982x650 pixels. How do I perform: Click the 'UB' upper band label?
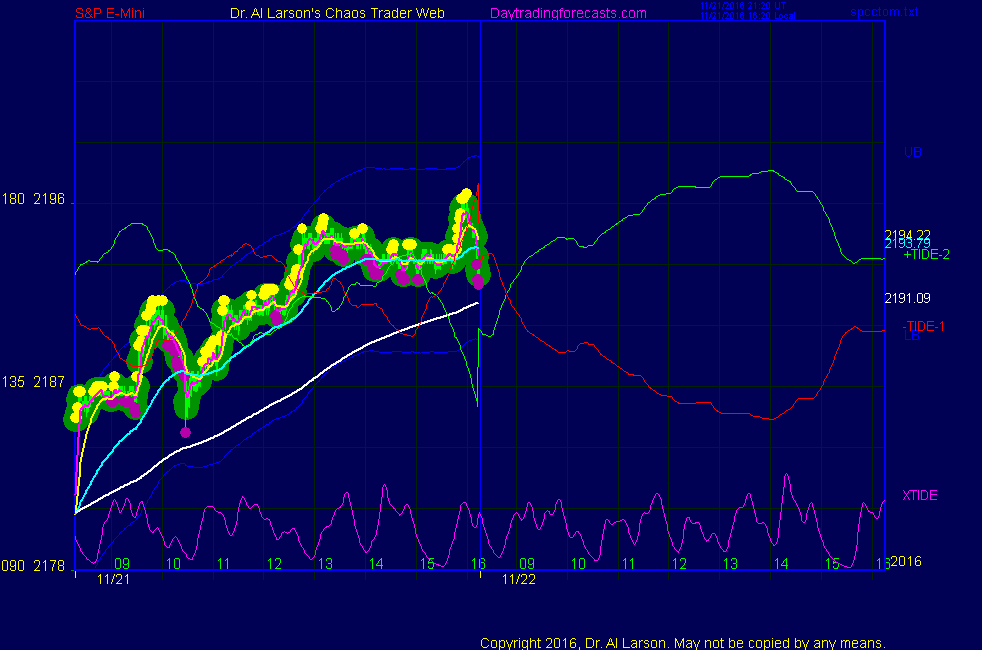[912, 152]
